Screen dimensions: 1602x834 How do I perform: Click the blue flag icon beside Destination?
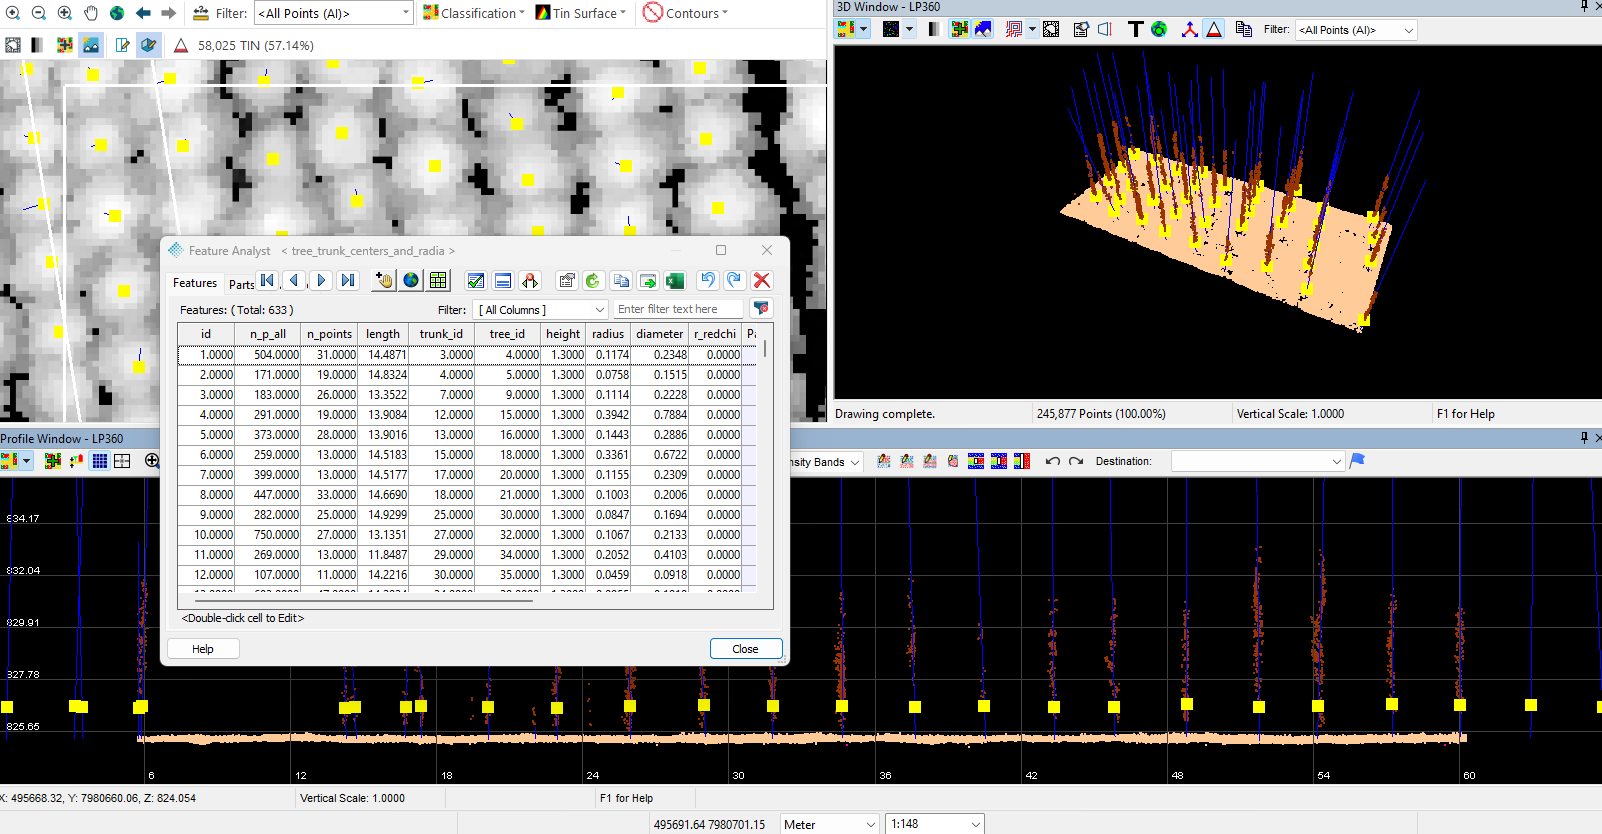[x=1357, y=461]
